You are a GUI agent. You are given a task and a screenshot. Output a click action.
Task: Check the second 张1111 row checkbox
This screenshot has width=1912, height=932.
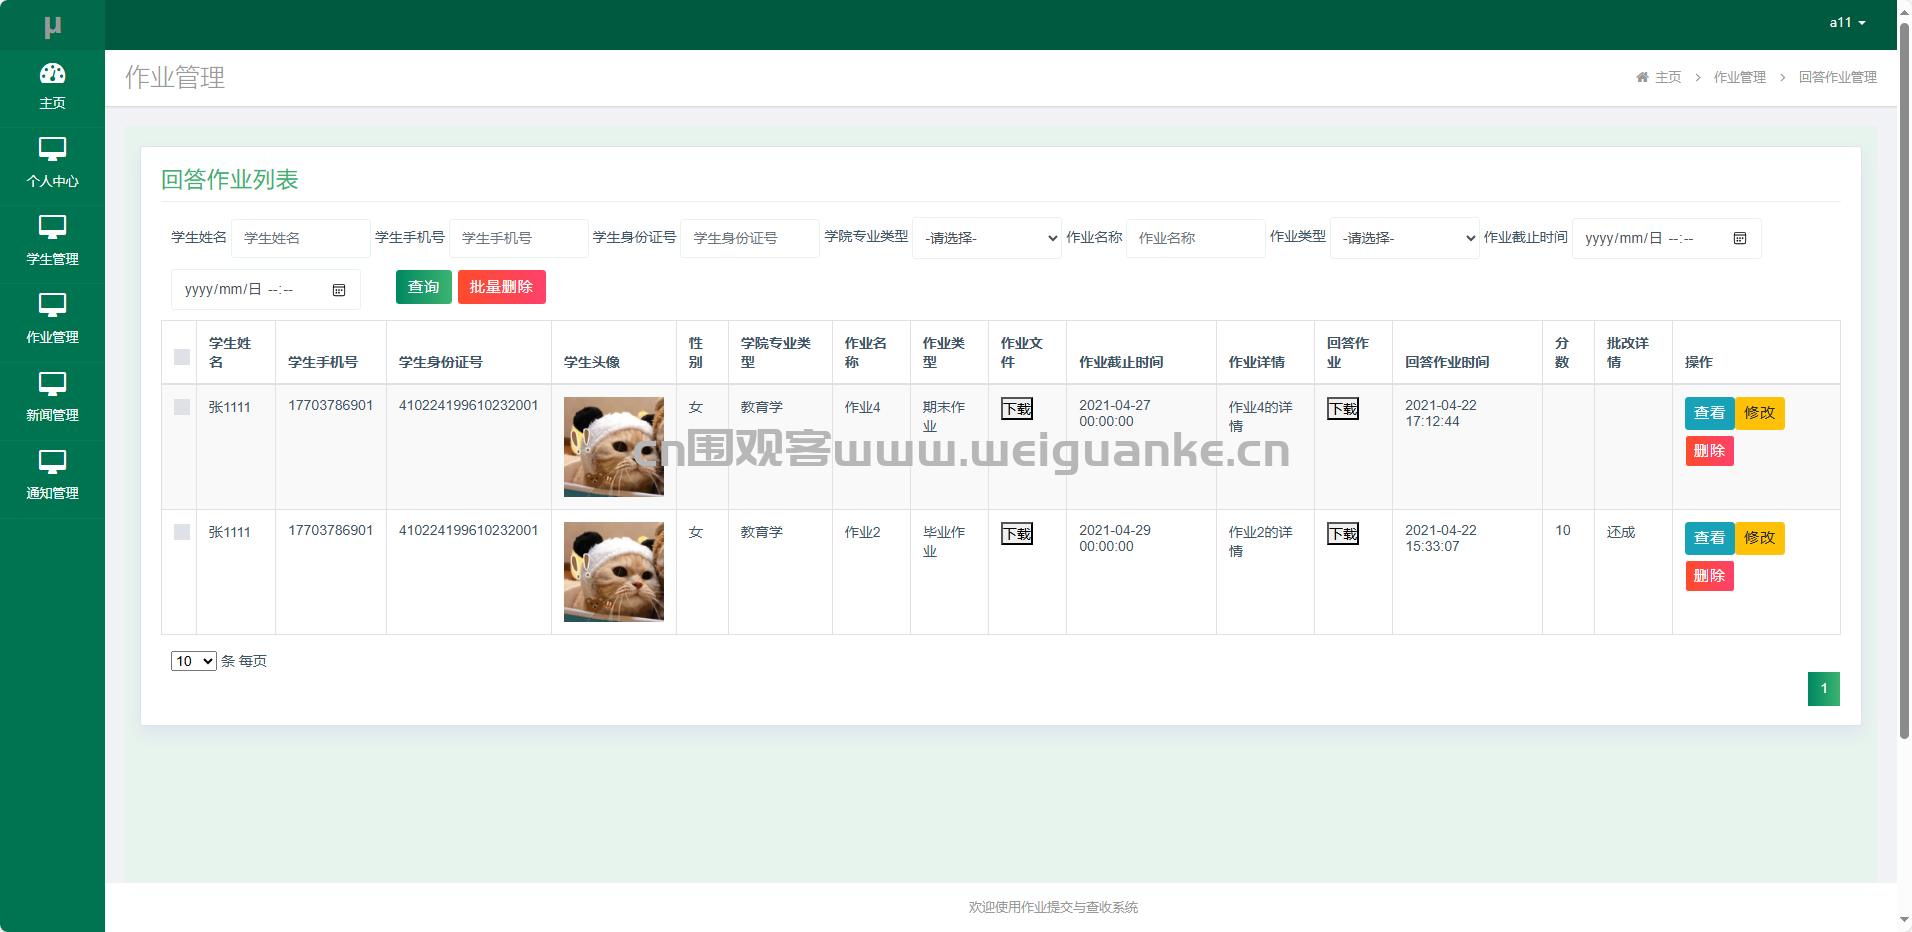pos(181,532)
